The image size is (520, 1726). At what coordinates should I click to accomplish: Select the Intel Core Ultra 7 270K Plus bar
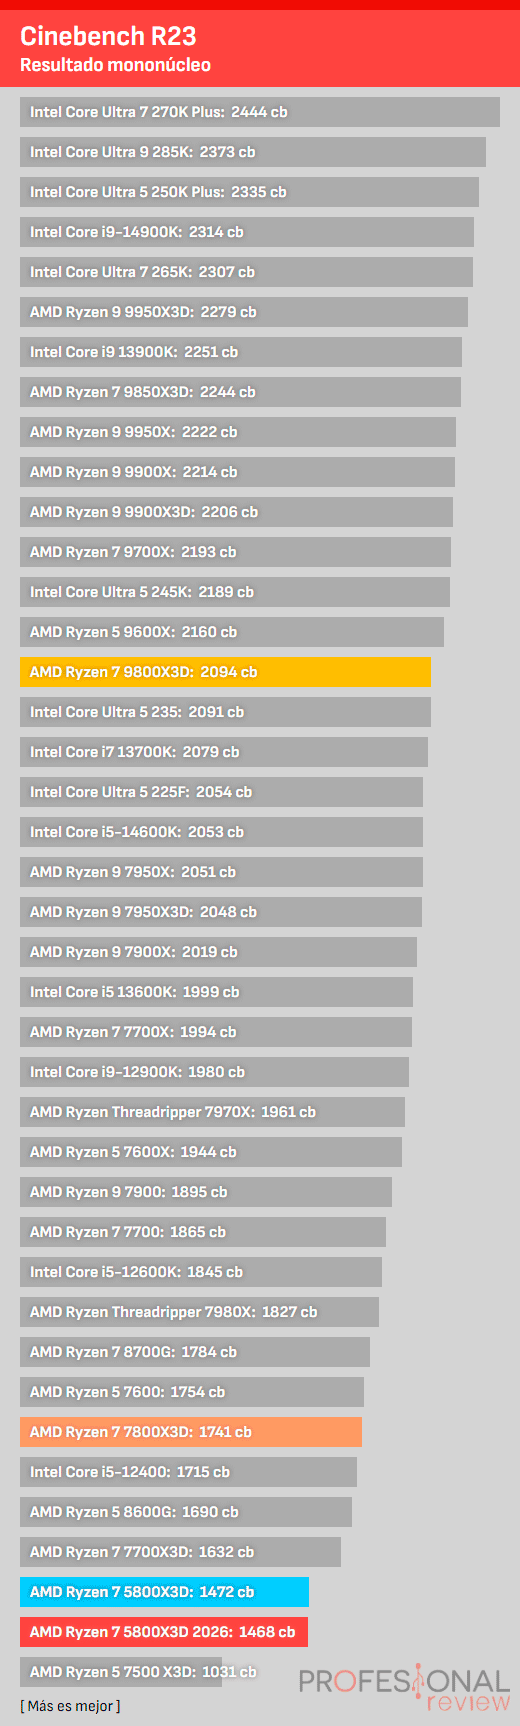(260, 112)
